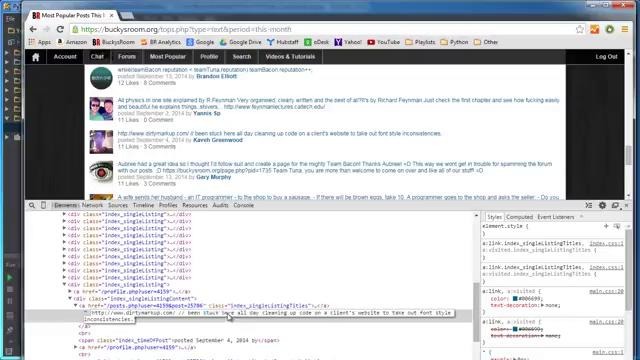
Task: Collapse the expanded index_singleListing div
Action: pos(64,284)
